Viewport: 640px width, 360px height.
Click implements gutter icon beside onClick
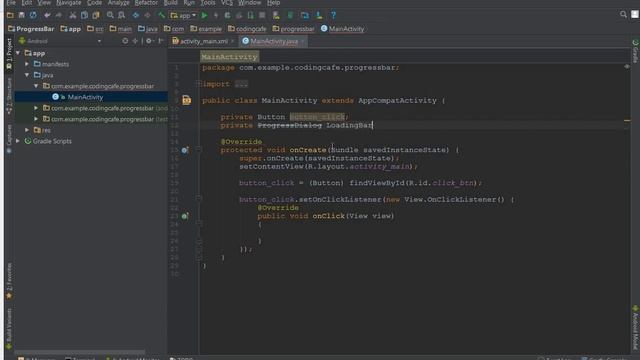coord(185,216)
